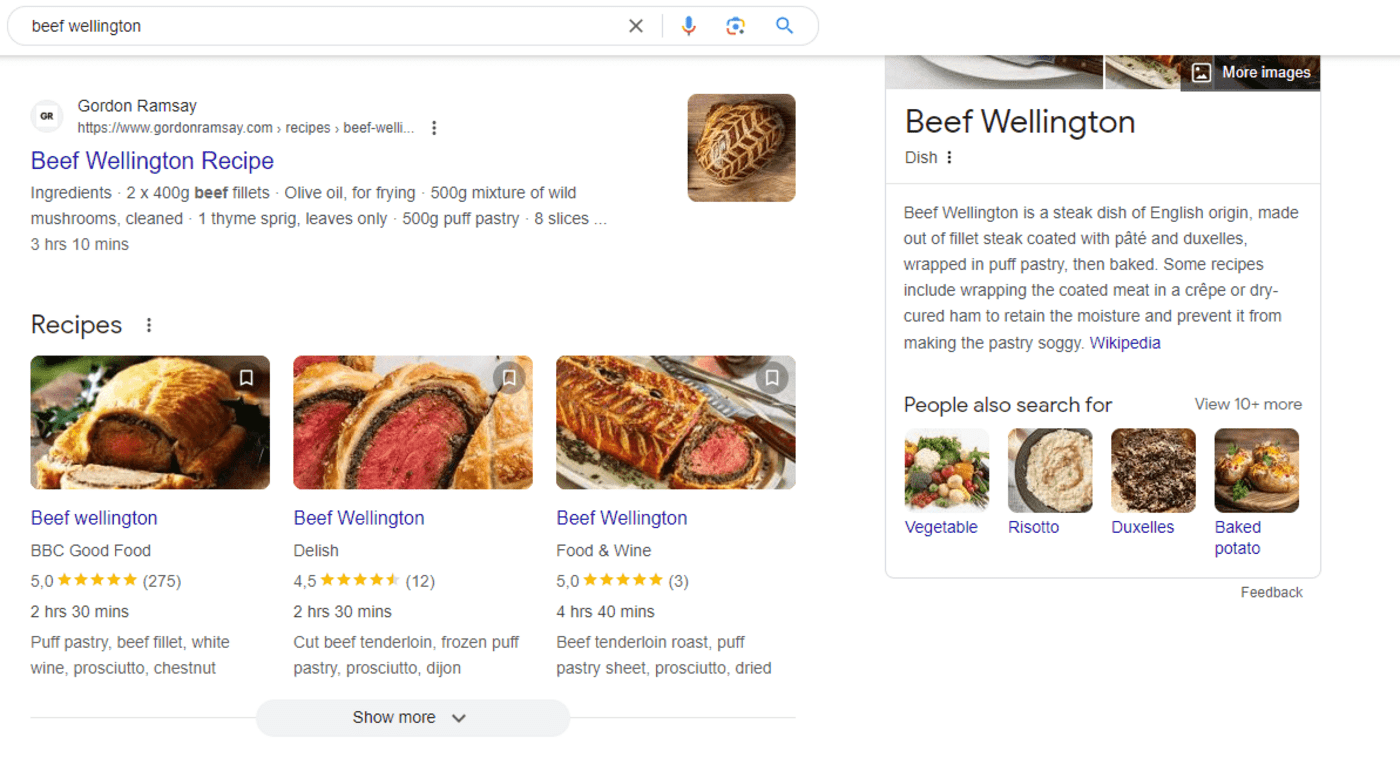Save the Delish Beef Wellington recipe
This screenshot has width=1400, height=771.
click(x=509, y=377)
